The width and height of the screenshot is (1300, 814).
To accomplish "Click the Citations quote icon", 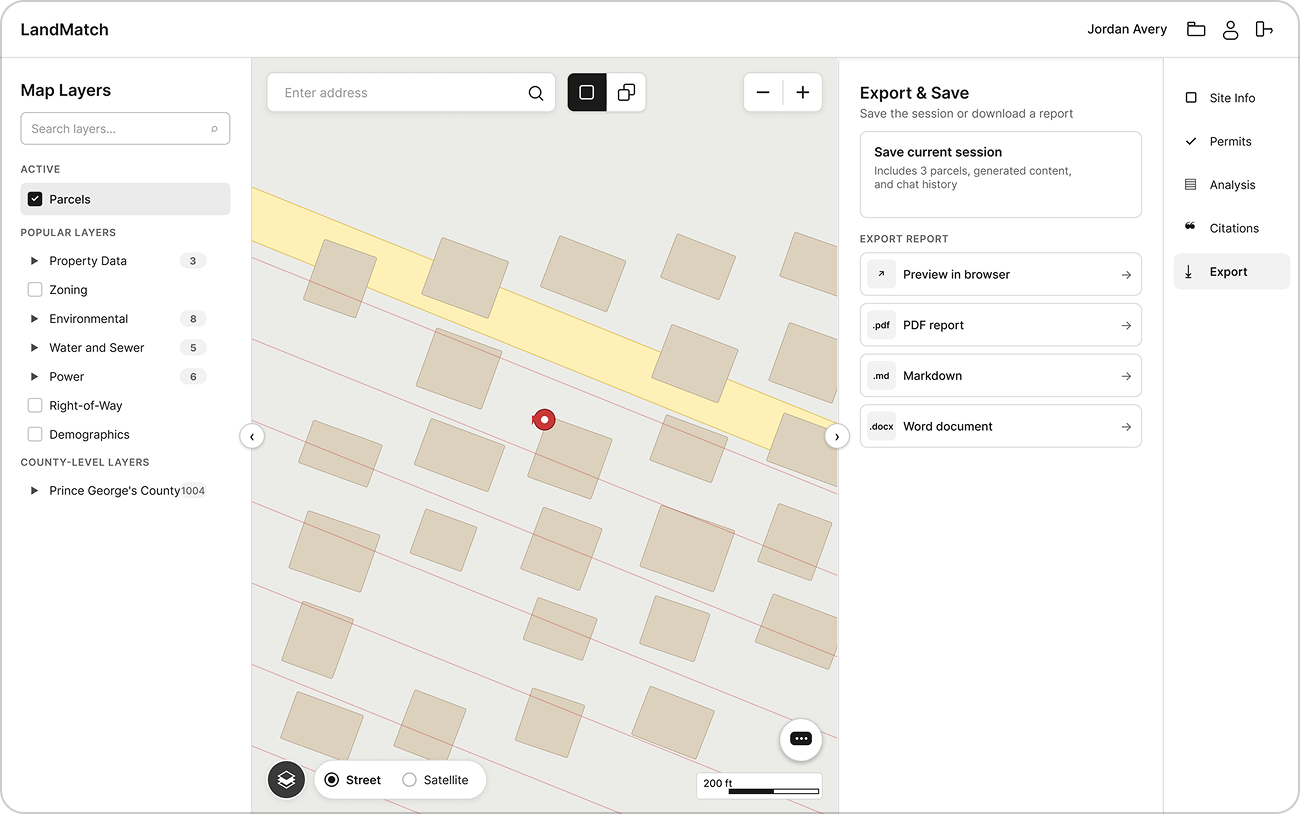I will [1191, 227].
